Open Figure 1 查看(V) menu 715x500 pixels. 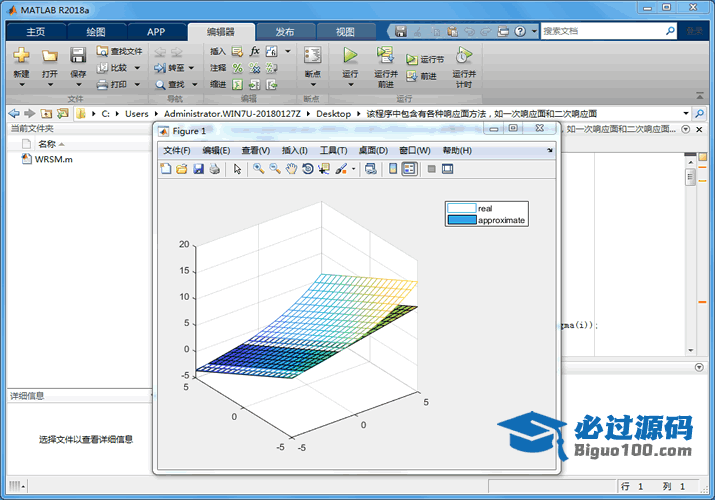256,150
